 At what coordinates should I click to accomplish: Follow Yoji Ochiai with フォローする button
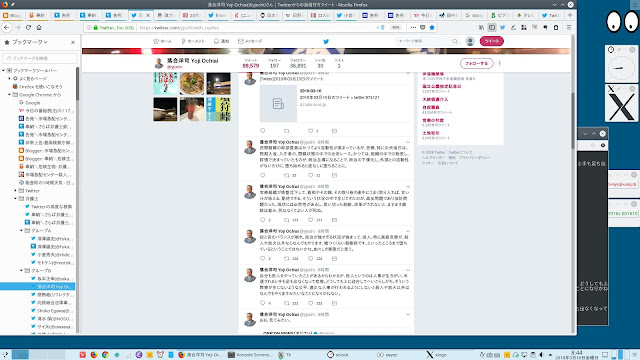point(476,63)
